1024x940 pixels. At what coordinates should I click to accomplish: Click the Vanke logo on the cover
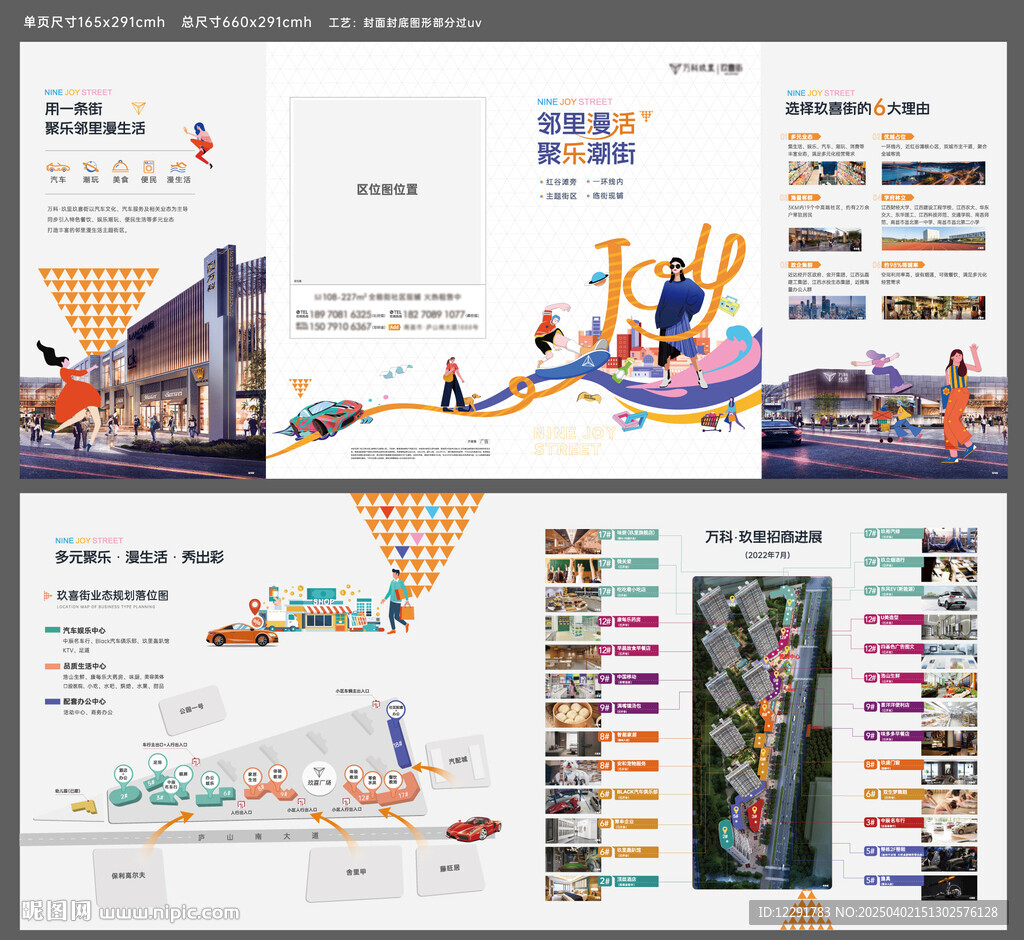coord(706,68)
